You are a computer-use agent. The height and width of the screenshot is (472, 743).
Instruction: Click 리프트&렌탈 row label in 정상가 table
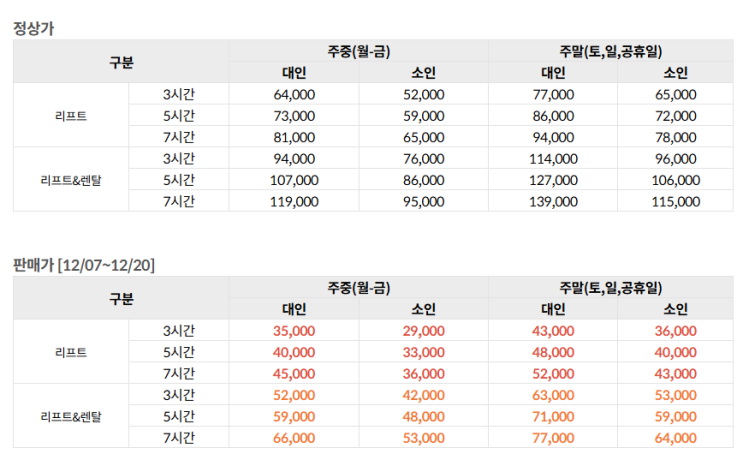[71, 180]
